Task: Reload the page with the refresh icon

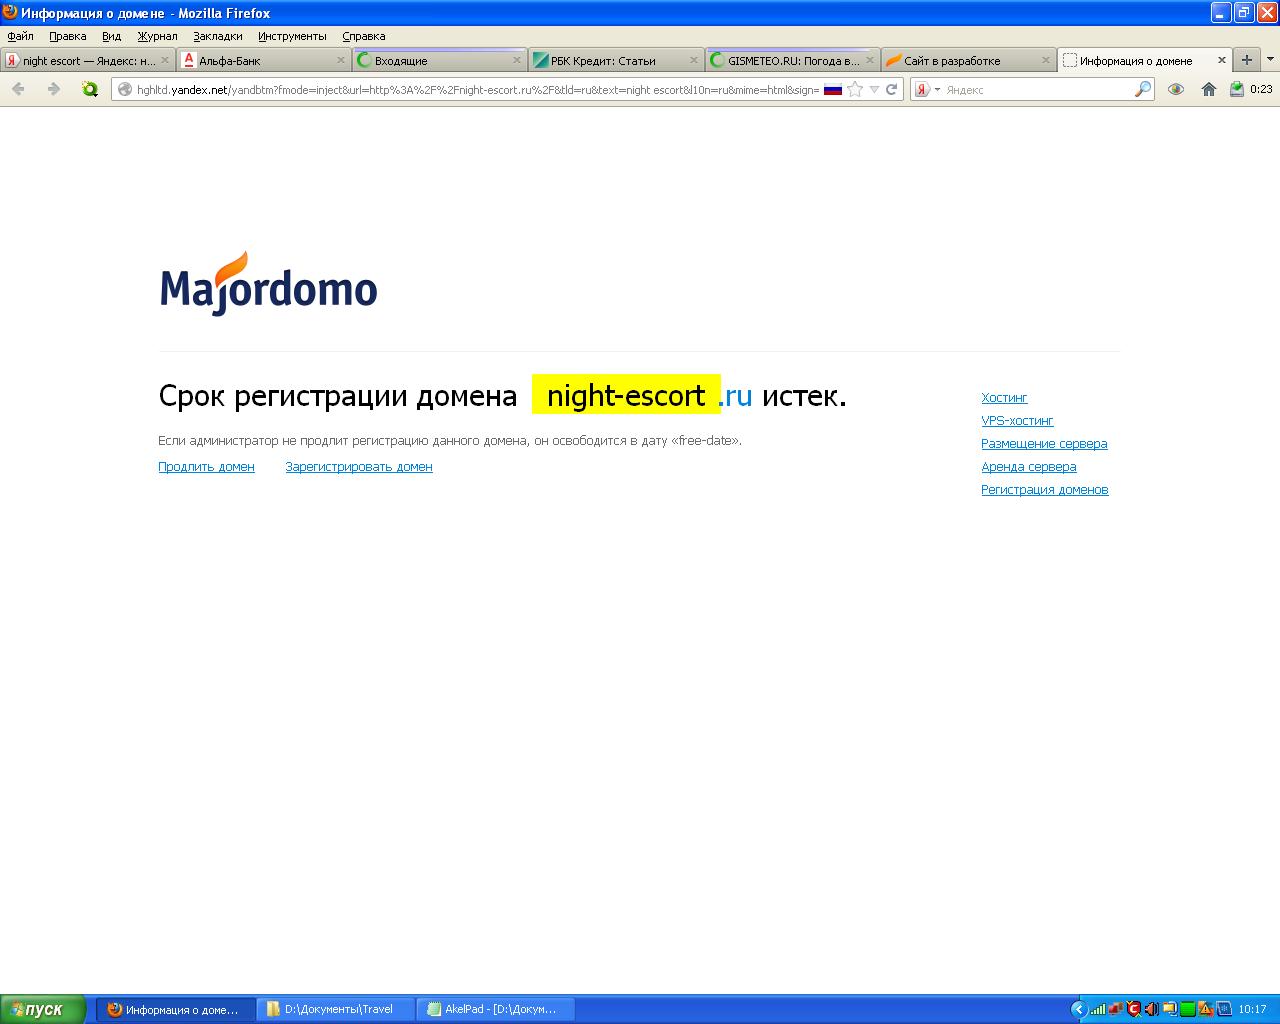Action: (x=891, y=89)
